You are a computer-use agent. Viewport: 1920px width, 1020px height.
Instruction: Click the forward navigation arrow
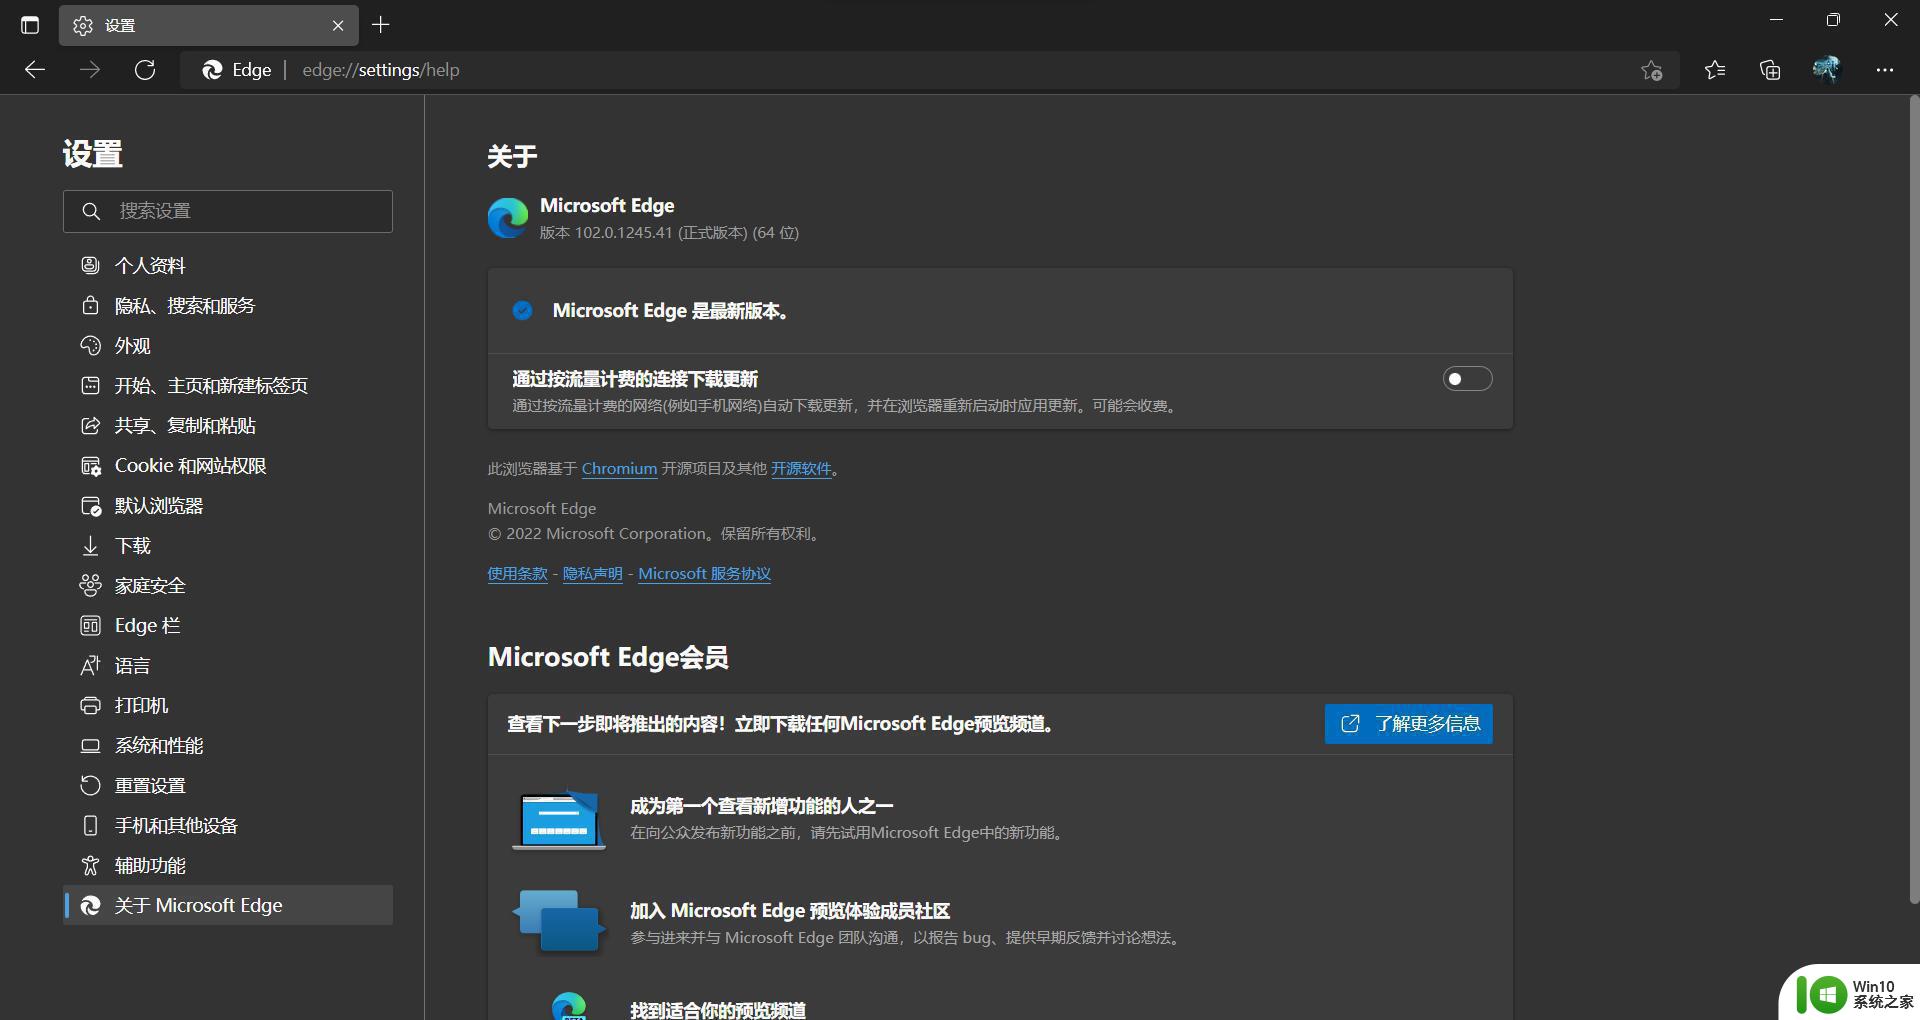[x=90, y=70]
